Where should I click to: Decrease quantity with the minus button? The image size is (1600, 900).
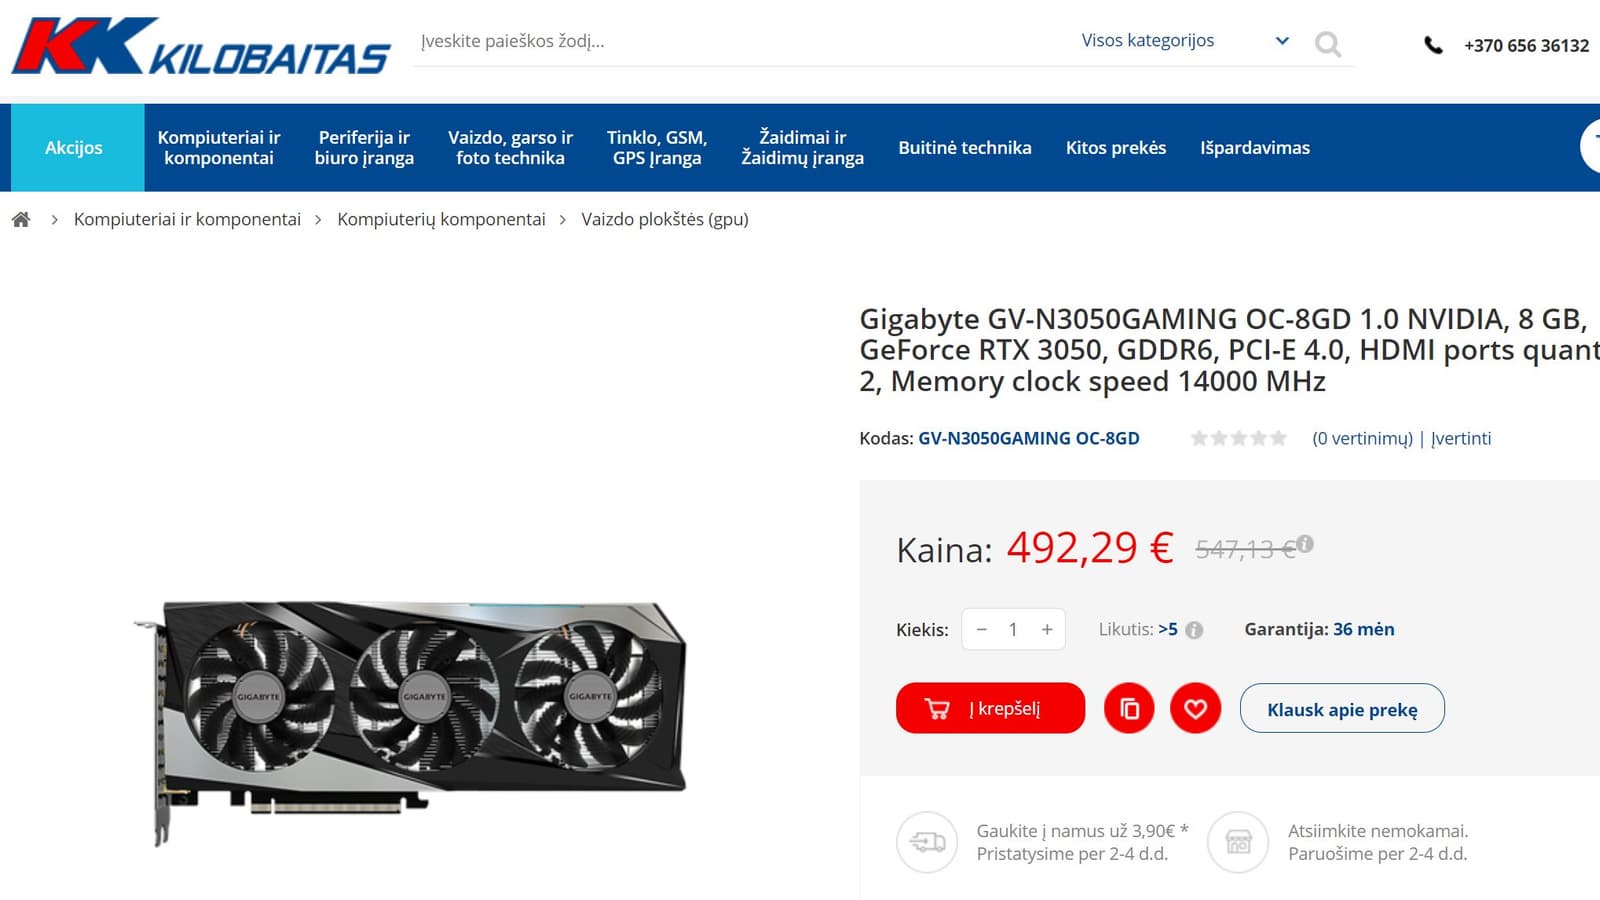[x=982, y=629]
